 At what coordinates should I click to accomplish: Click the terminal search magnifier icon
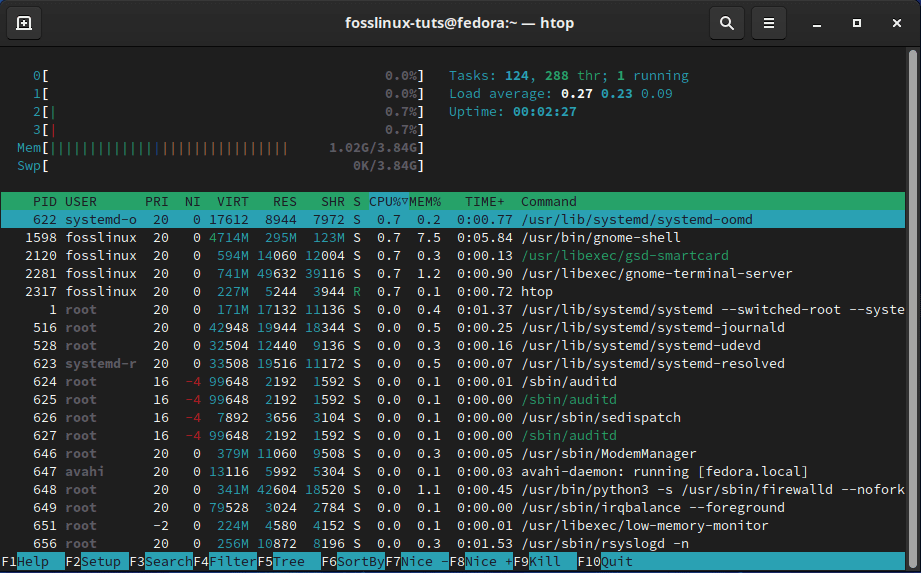coord(727,23)
